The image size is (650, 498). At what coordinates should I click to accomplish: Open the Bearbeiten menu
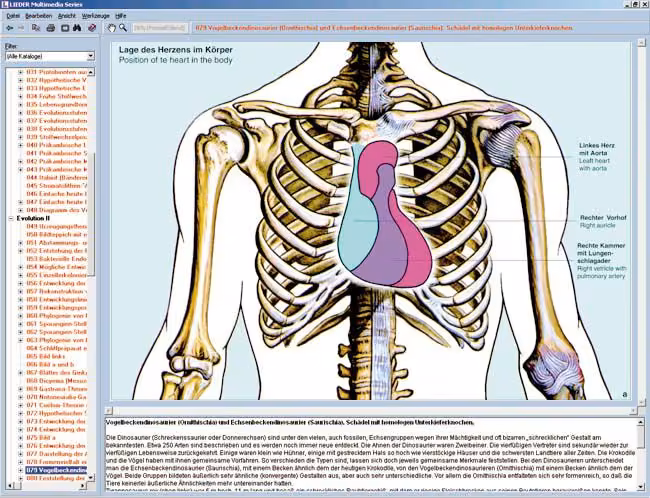(x=39, y=16)
